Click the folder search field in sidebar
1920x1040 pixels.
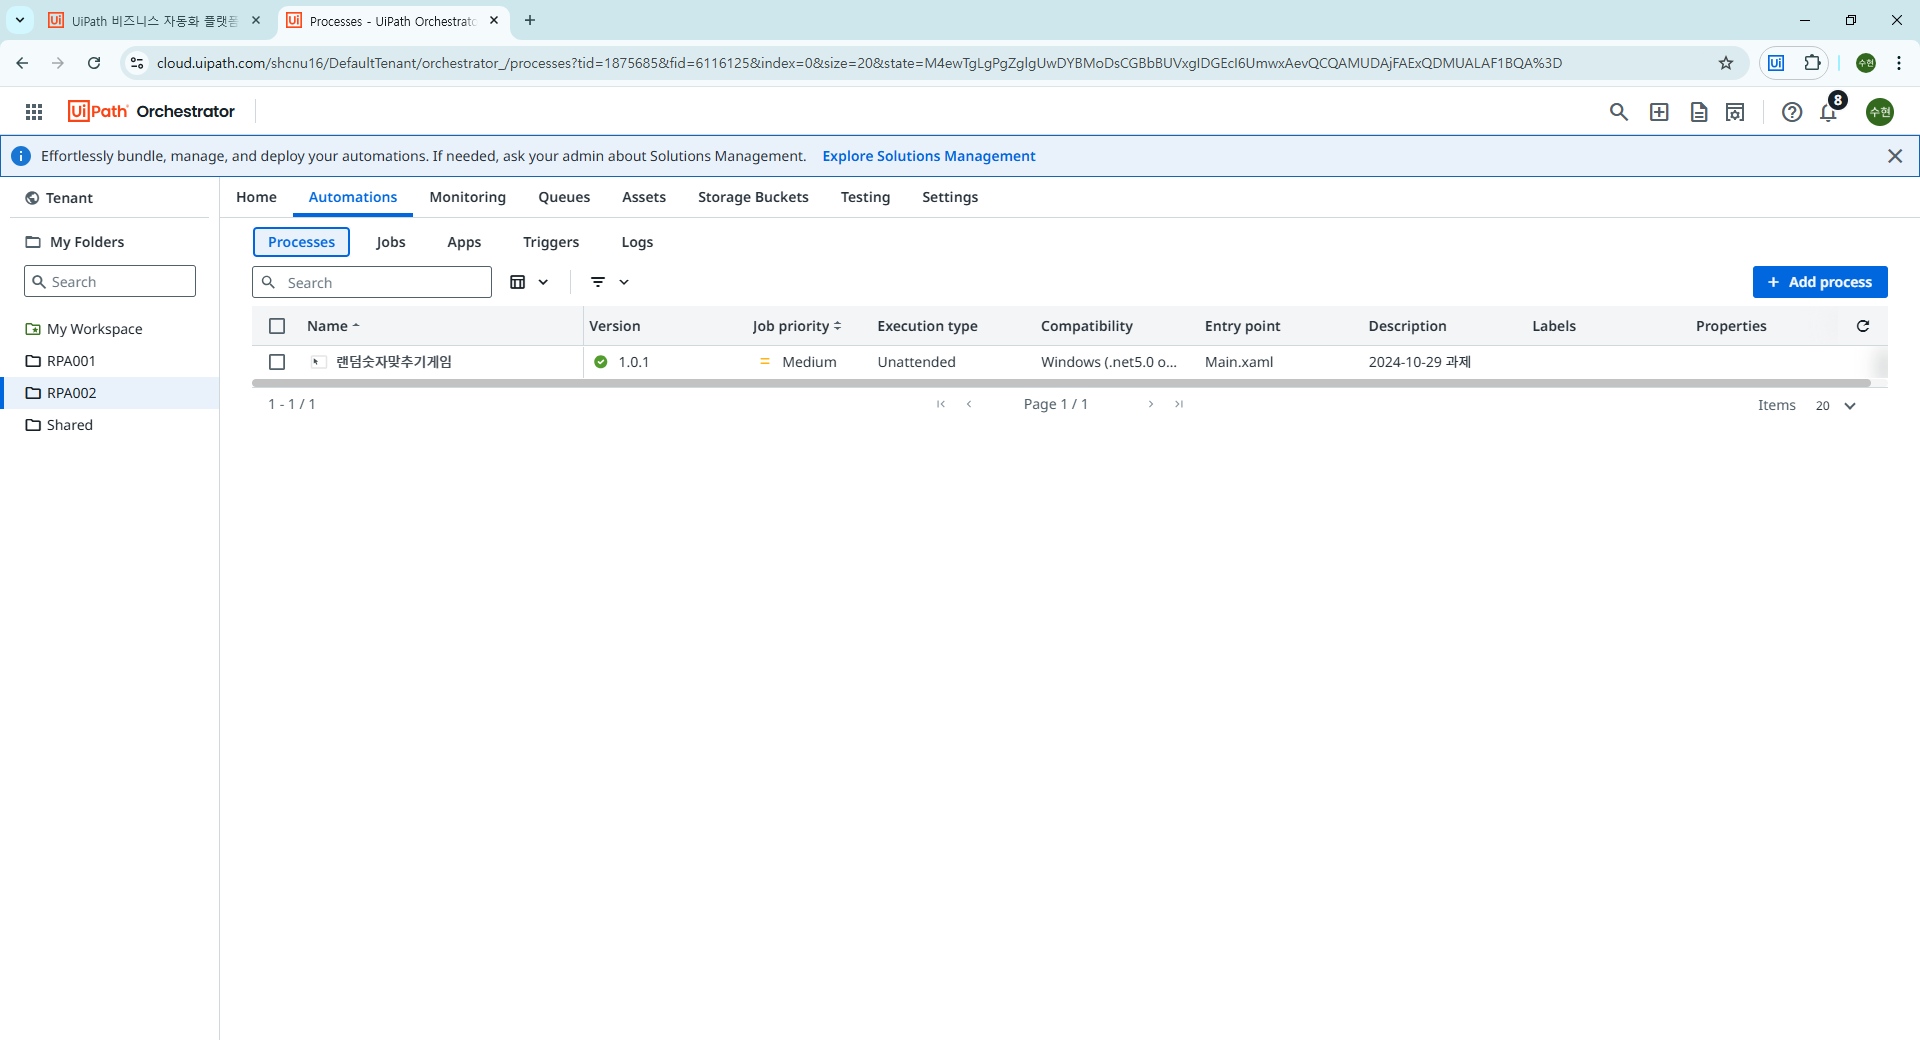(x=110, y=281)
